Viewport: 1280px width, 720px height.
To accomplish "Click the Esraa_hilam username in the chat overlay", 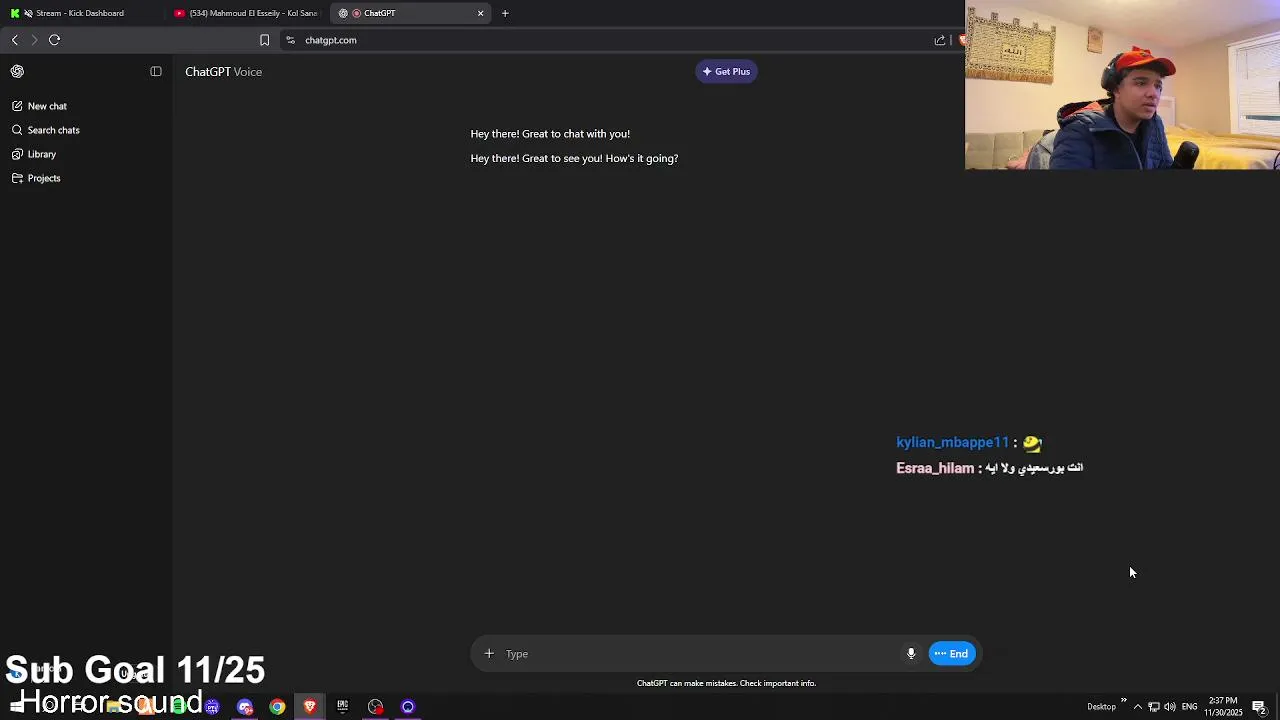I will pyautogui.click(x=935, y=468).
